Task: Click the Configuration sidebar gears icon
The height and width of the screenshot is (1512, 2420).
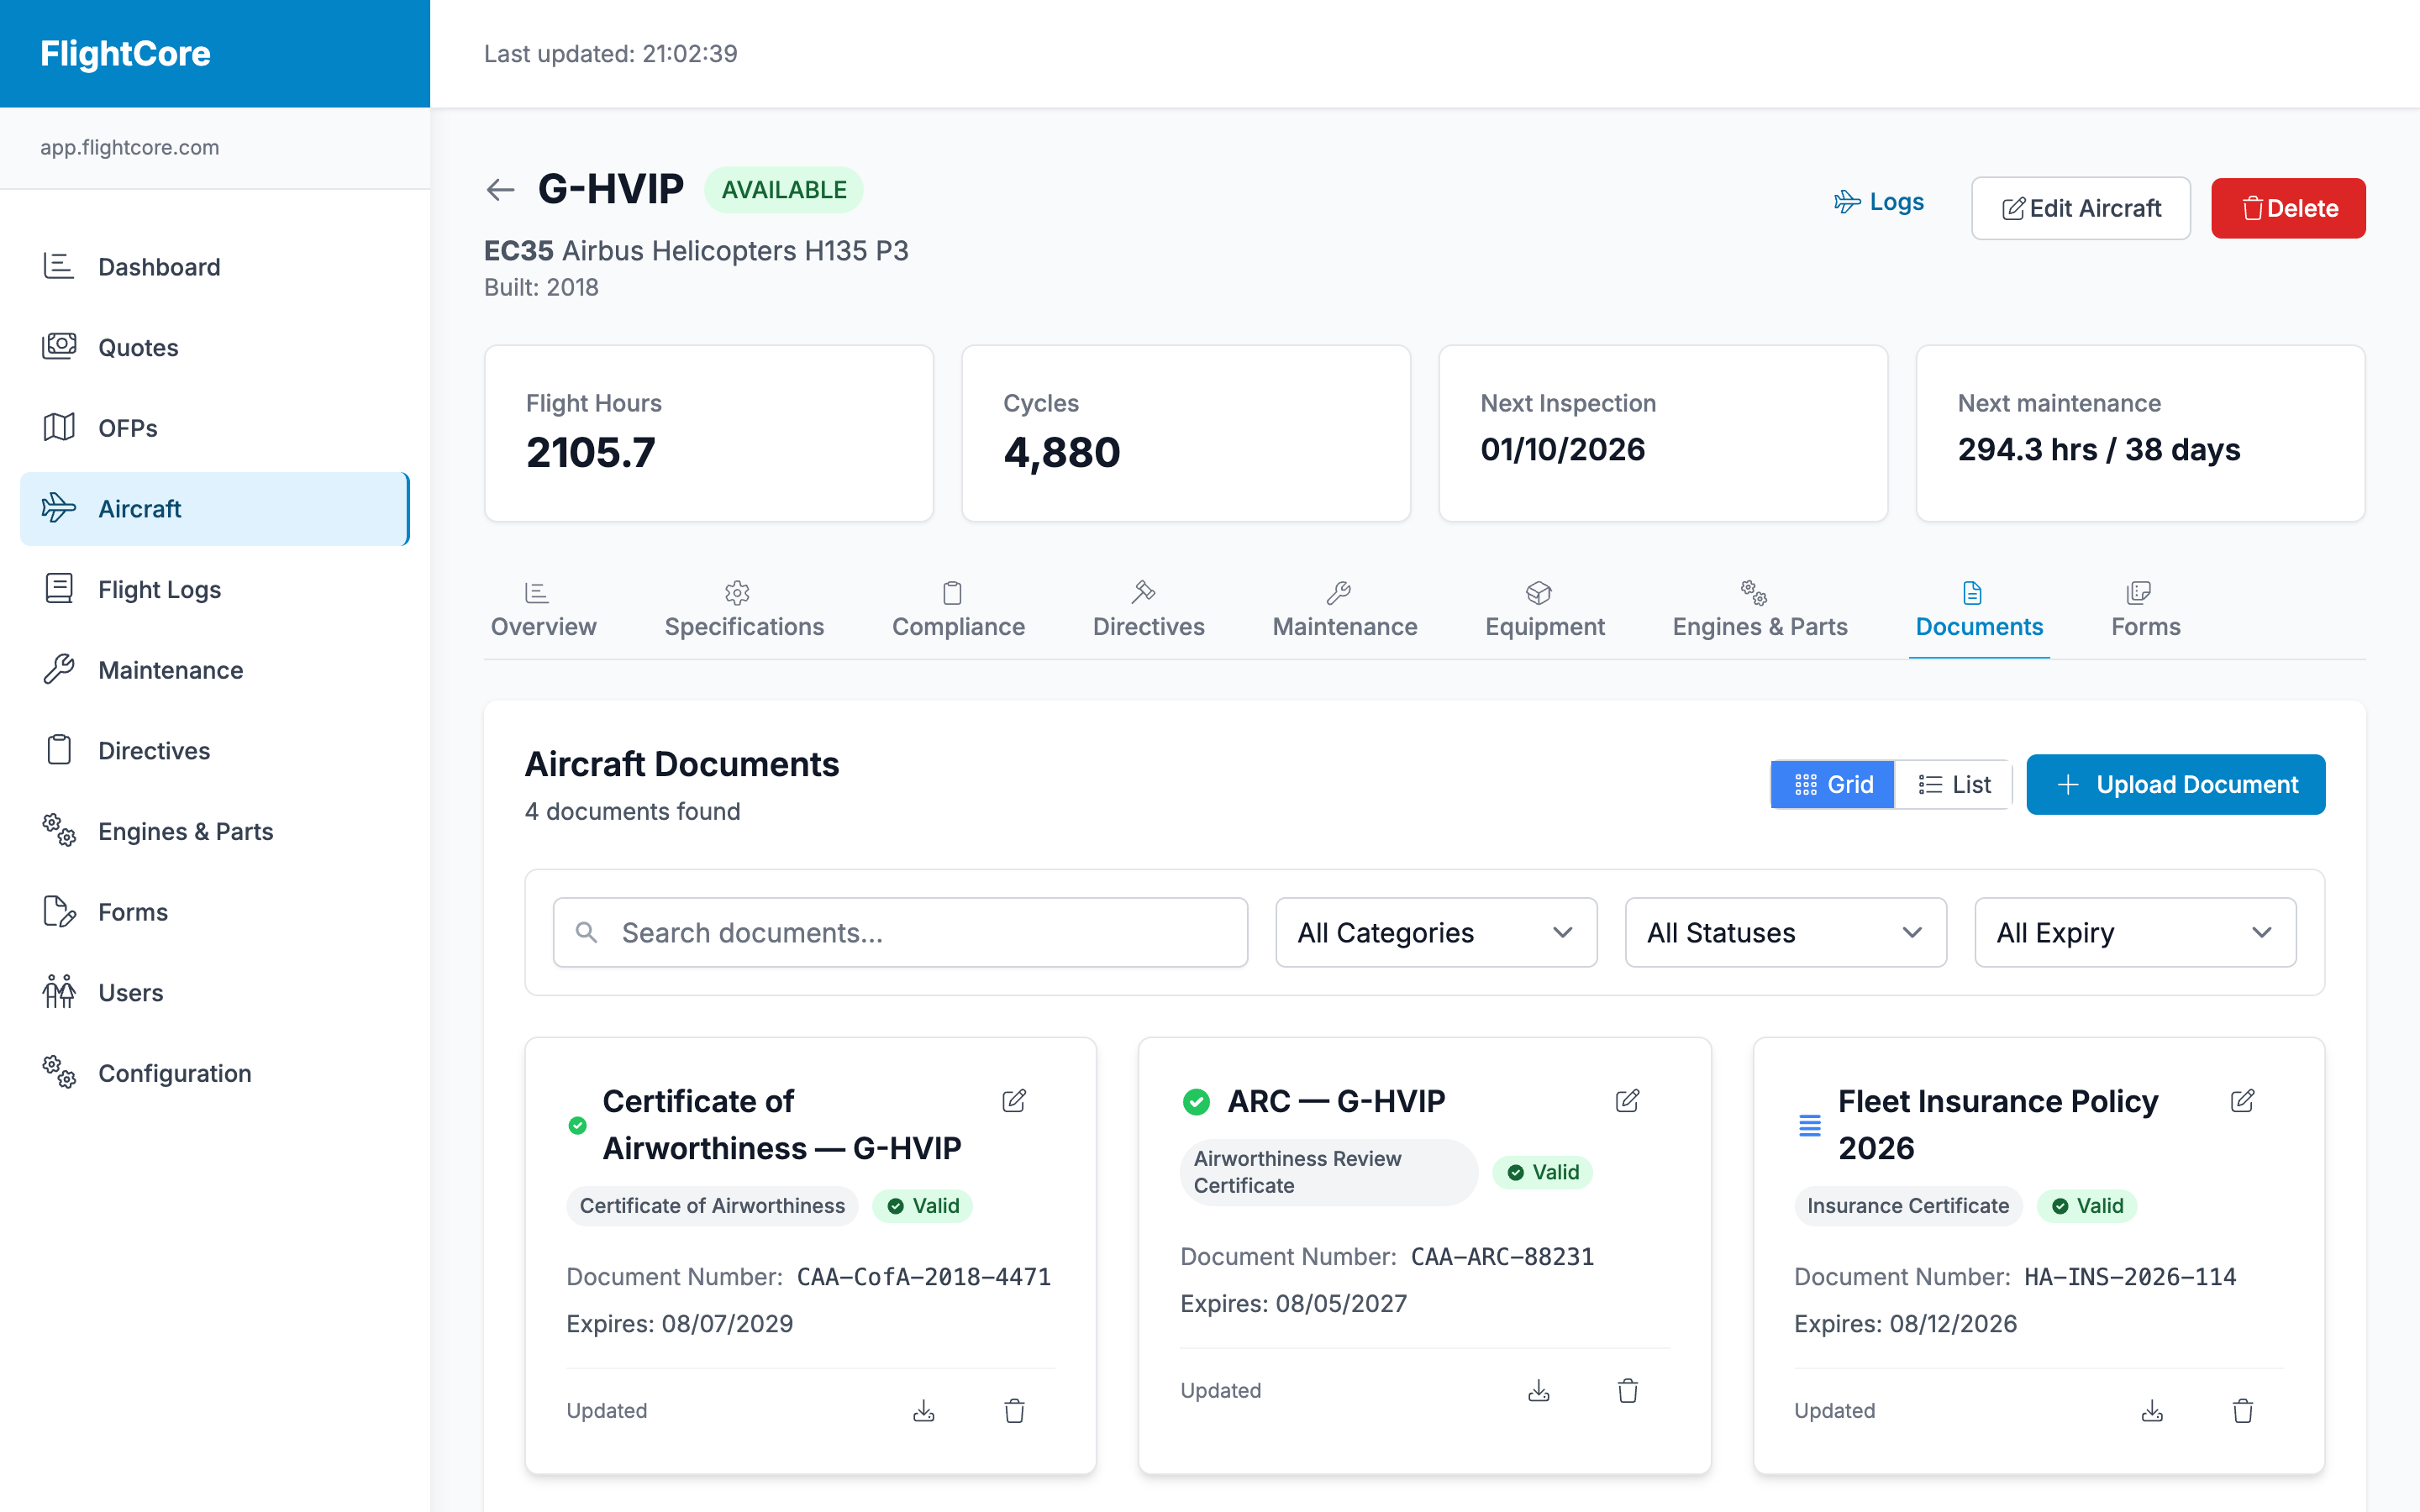Action: [x=59, y=1073]
